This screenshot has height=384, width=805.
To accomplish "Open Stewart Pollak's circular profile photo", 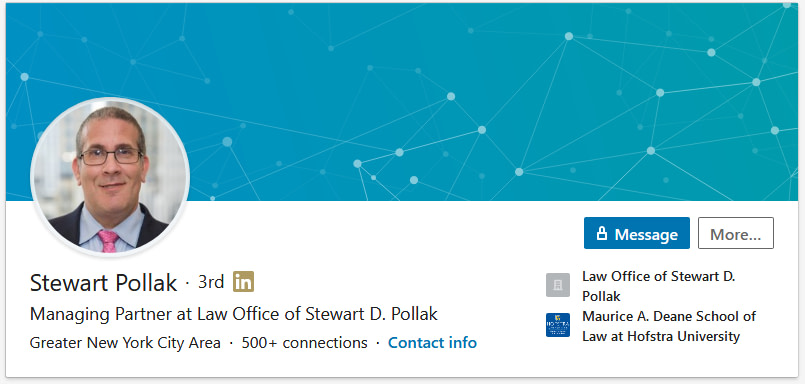I will coord(110,177).
